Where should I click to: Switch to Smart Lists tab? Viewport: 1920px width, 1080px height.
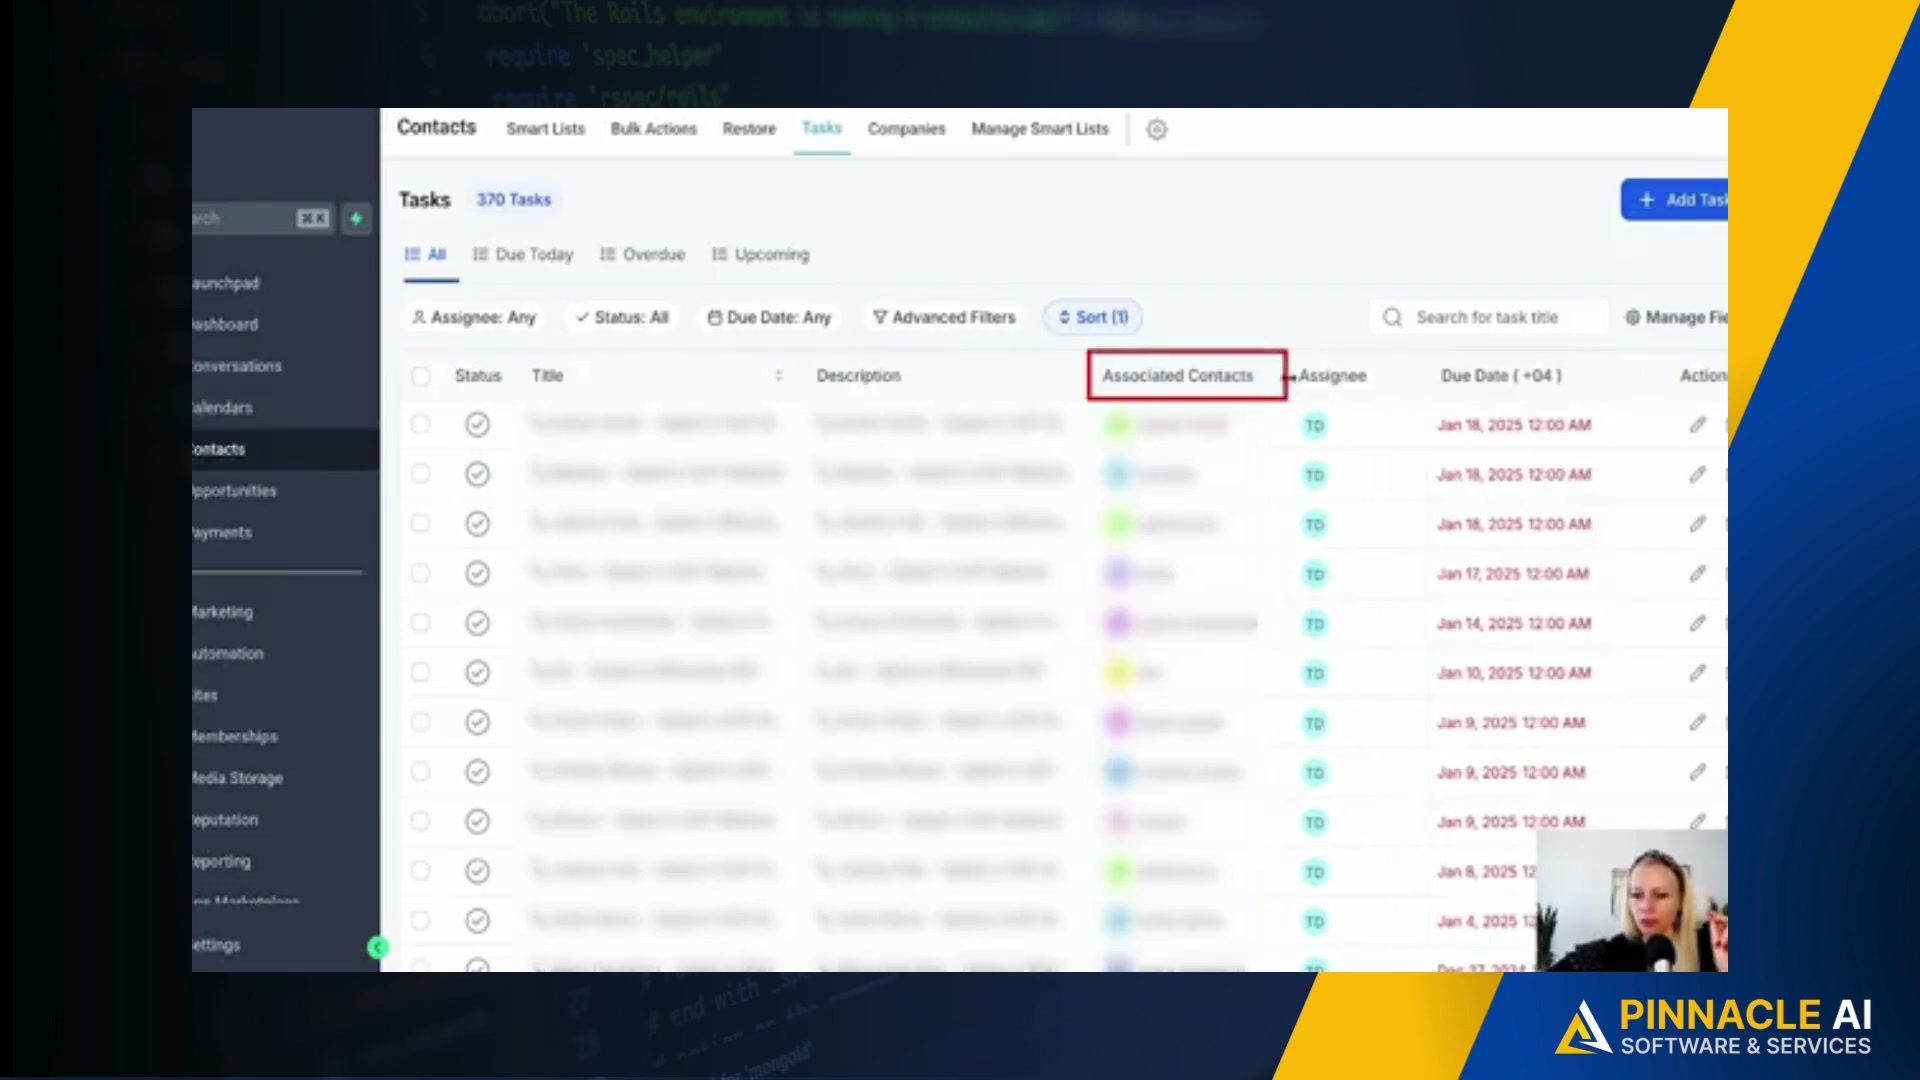(x=545, y=129)
